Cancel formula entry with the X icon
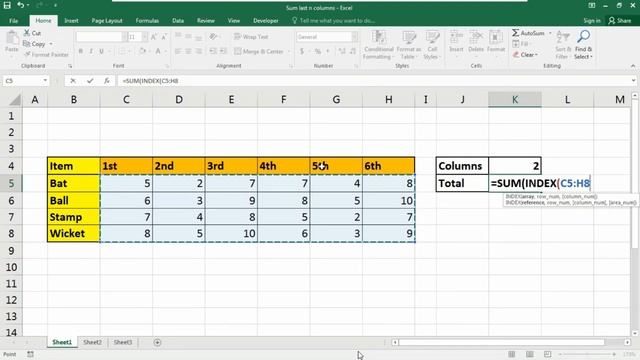640x360 pixels. (73, 81)
